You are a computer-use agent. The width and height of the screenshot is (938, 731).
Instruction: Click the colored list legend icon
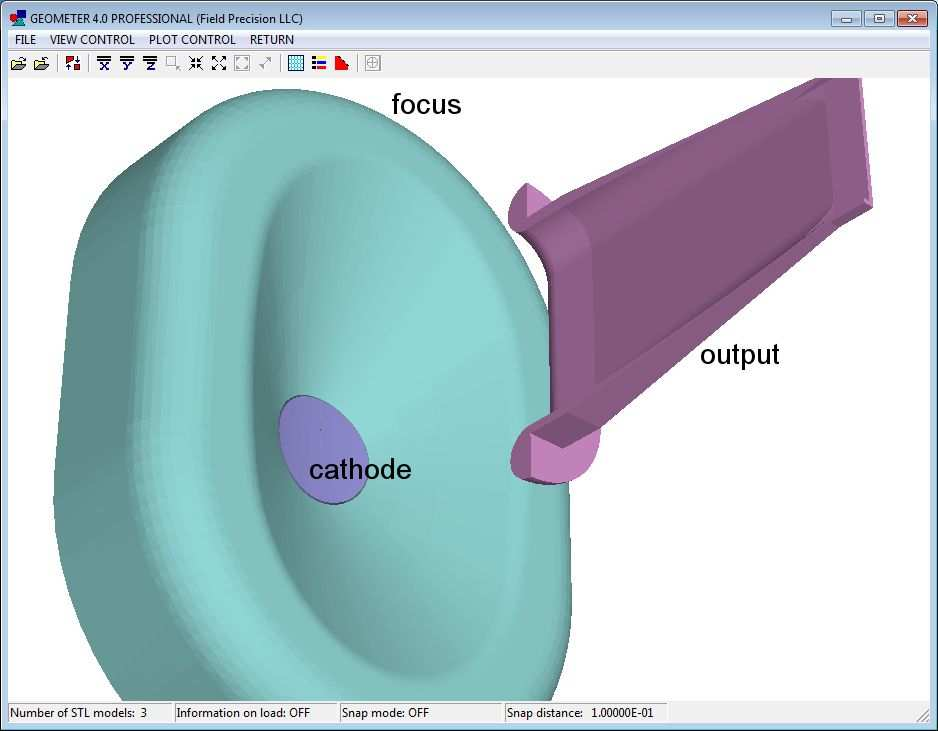click(319, 63)
